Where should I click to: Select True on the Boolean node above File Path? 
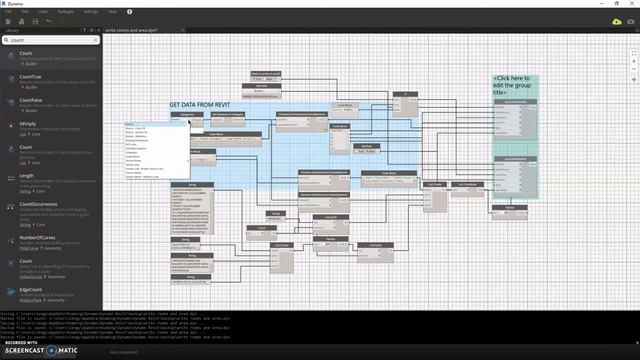[258, 79]
